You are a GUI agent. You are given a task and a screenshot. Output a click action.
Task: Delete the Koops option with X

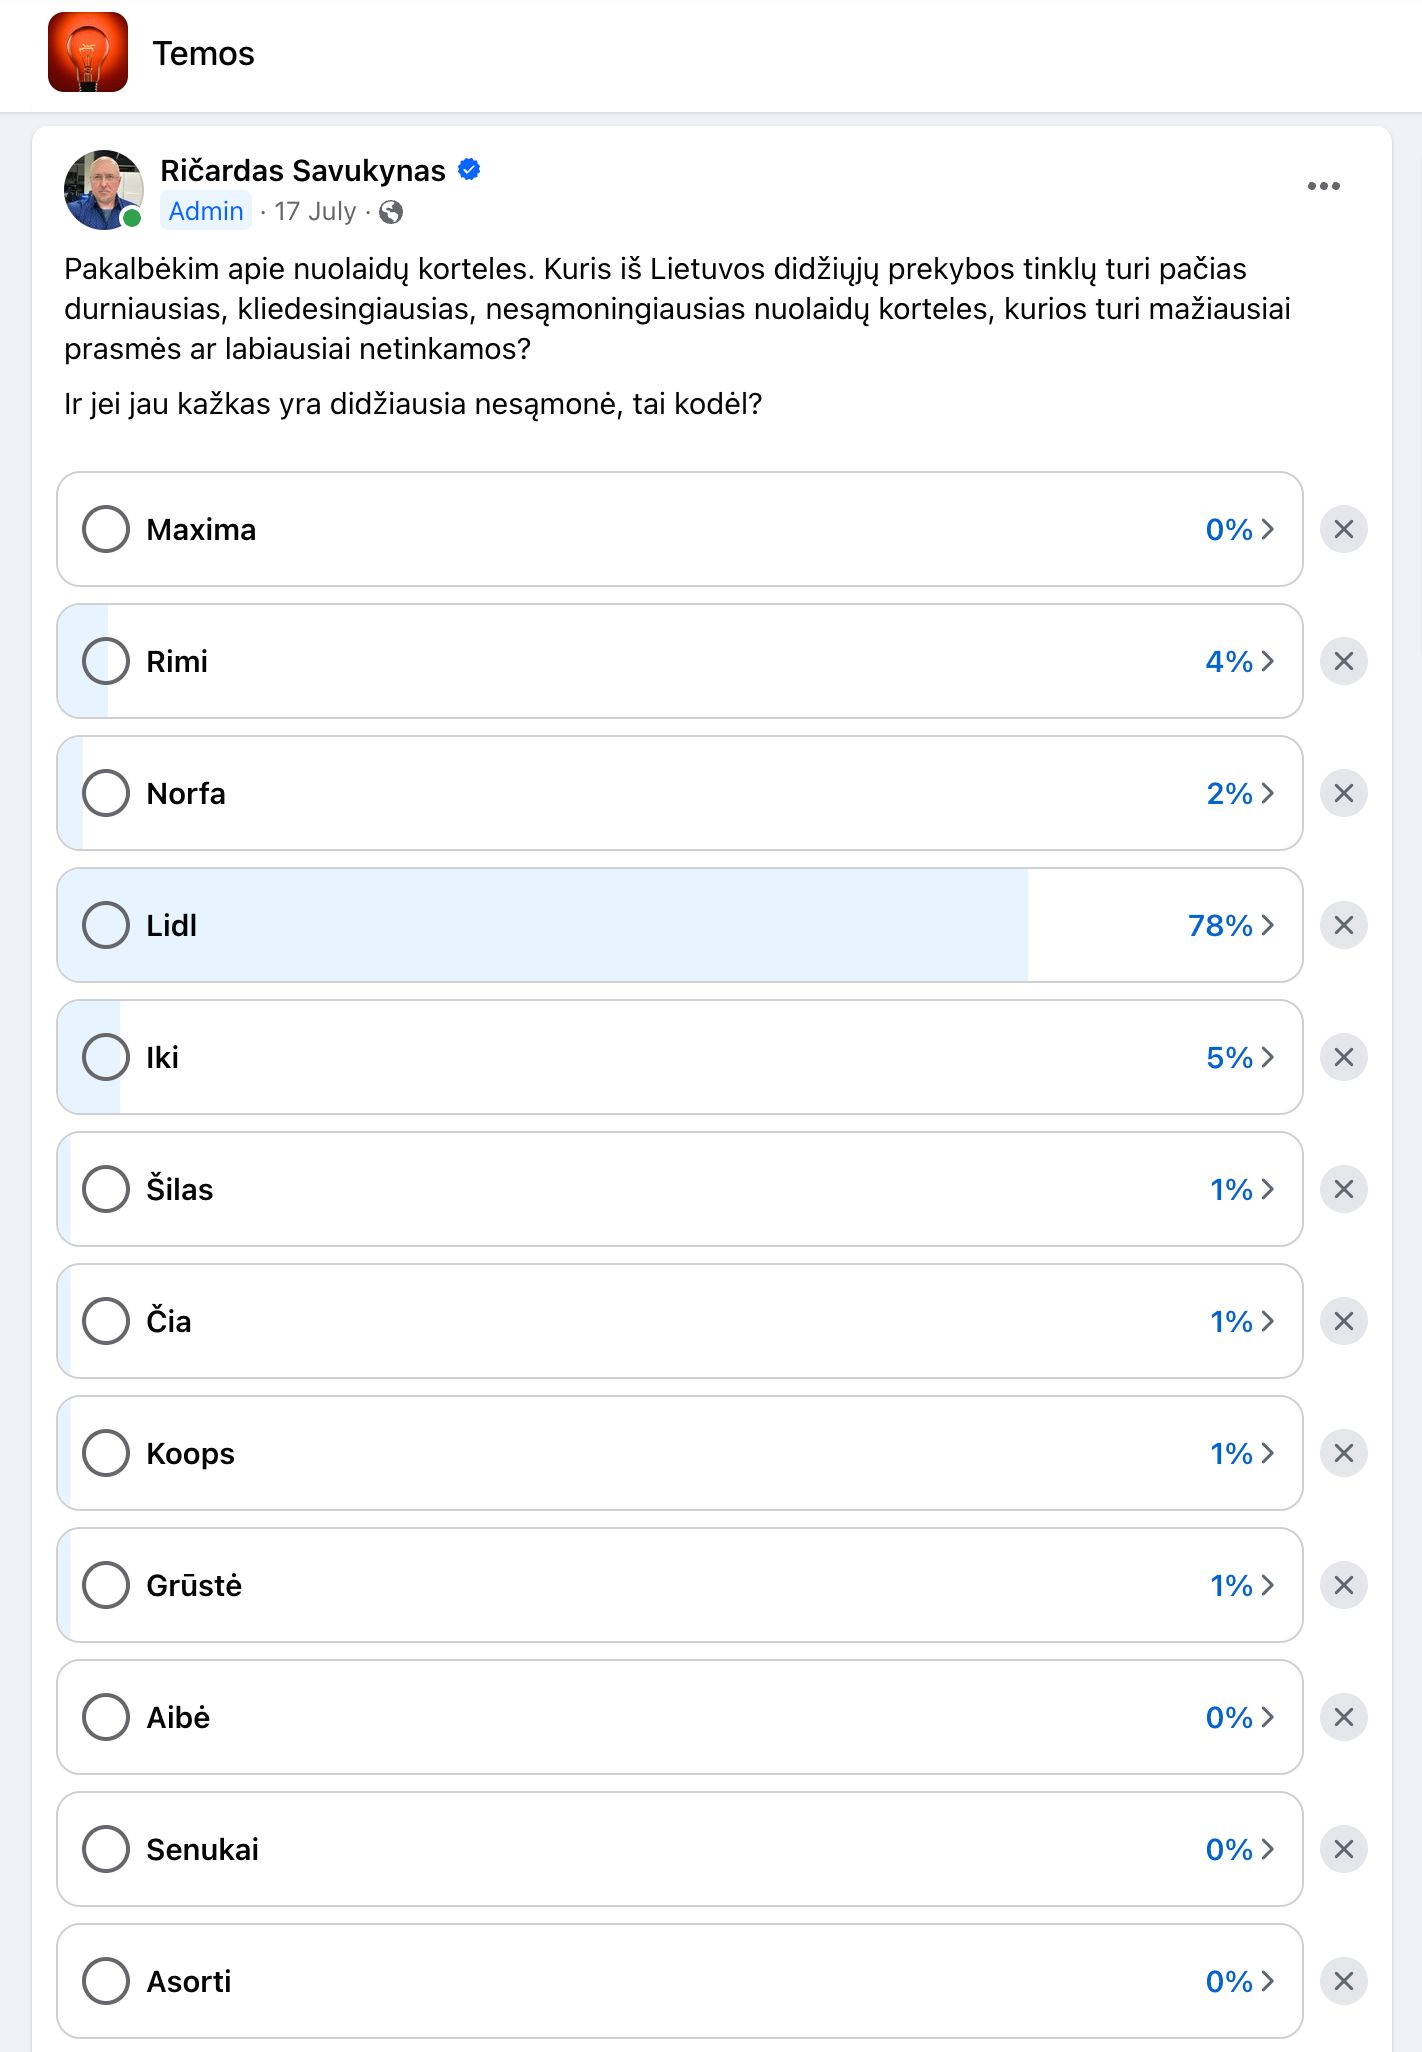coord(1343,1453)
